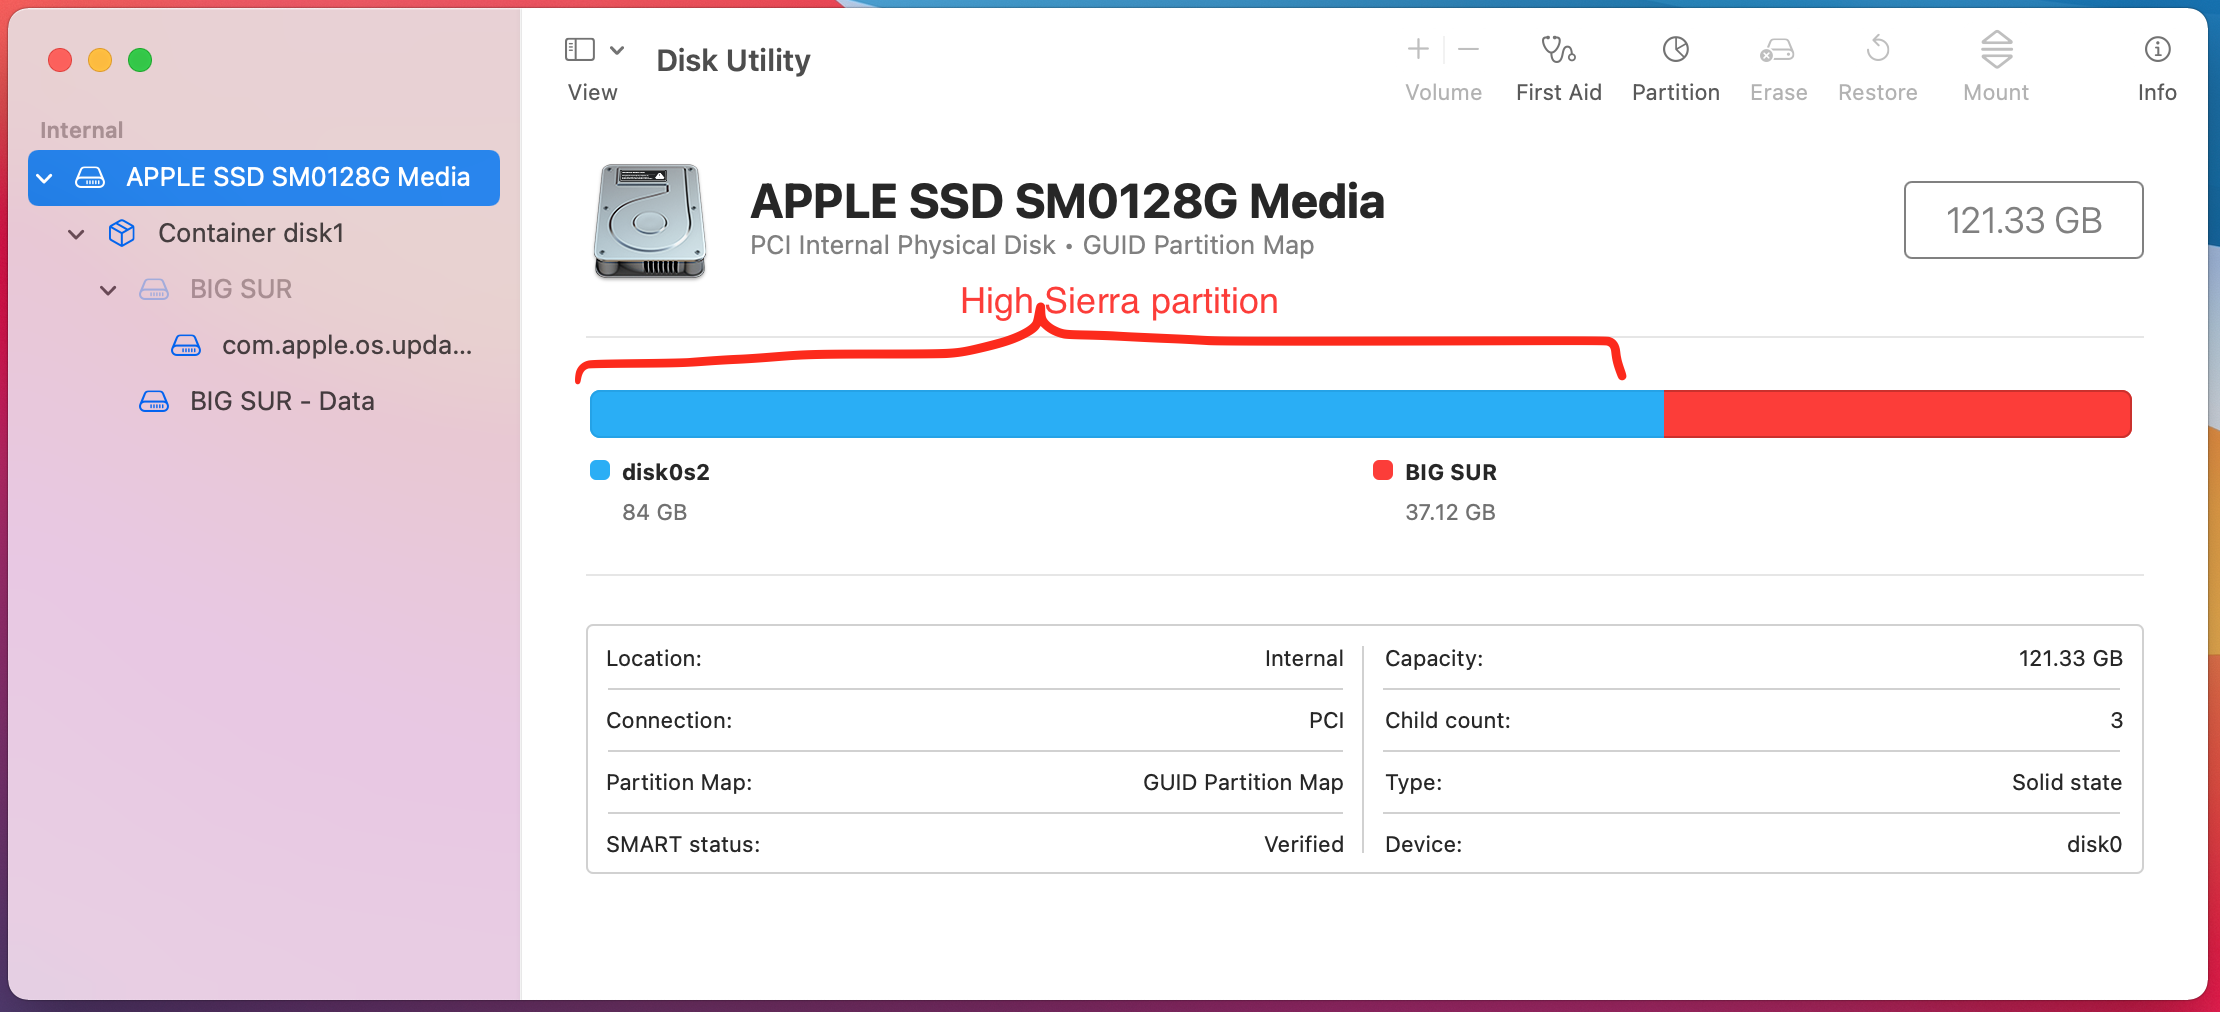Image resolution: width=2220 pixels, height=1012 pixels.
Task: Click the large hard disk image
Action: point(650,221)
